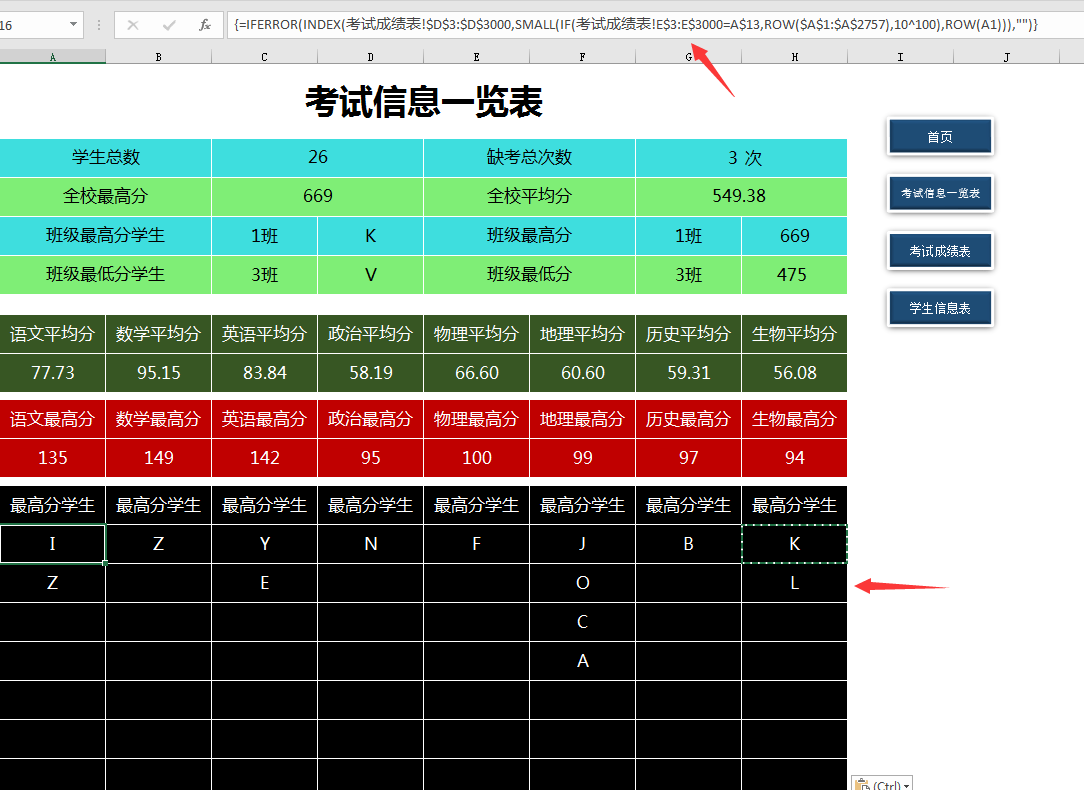The height and width of the screenshot is (790, 1084).
Task: Click the 班级最低分 label cell
Action: coord(530,274)
